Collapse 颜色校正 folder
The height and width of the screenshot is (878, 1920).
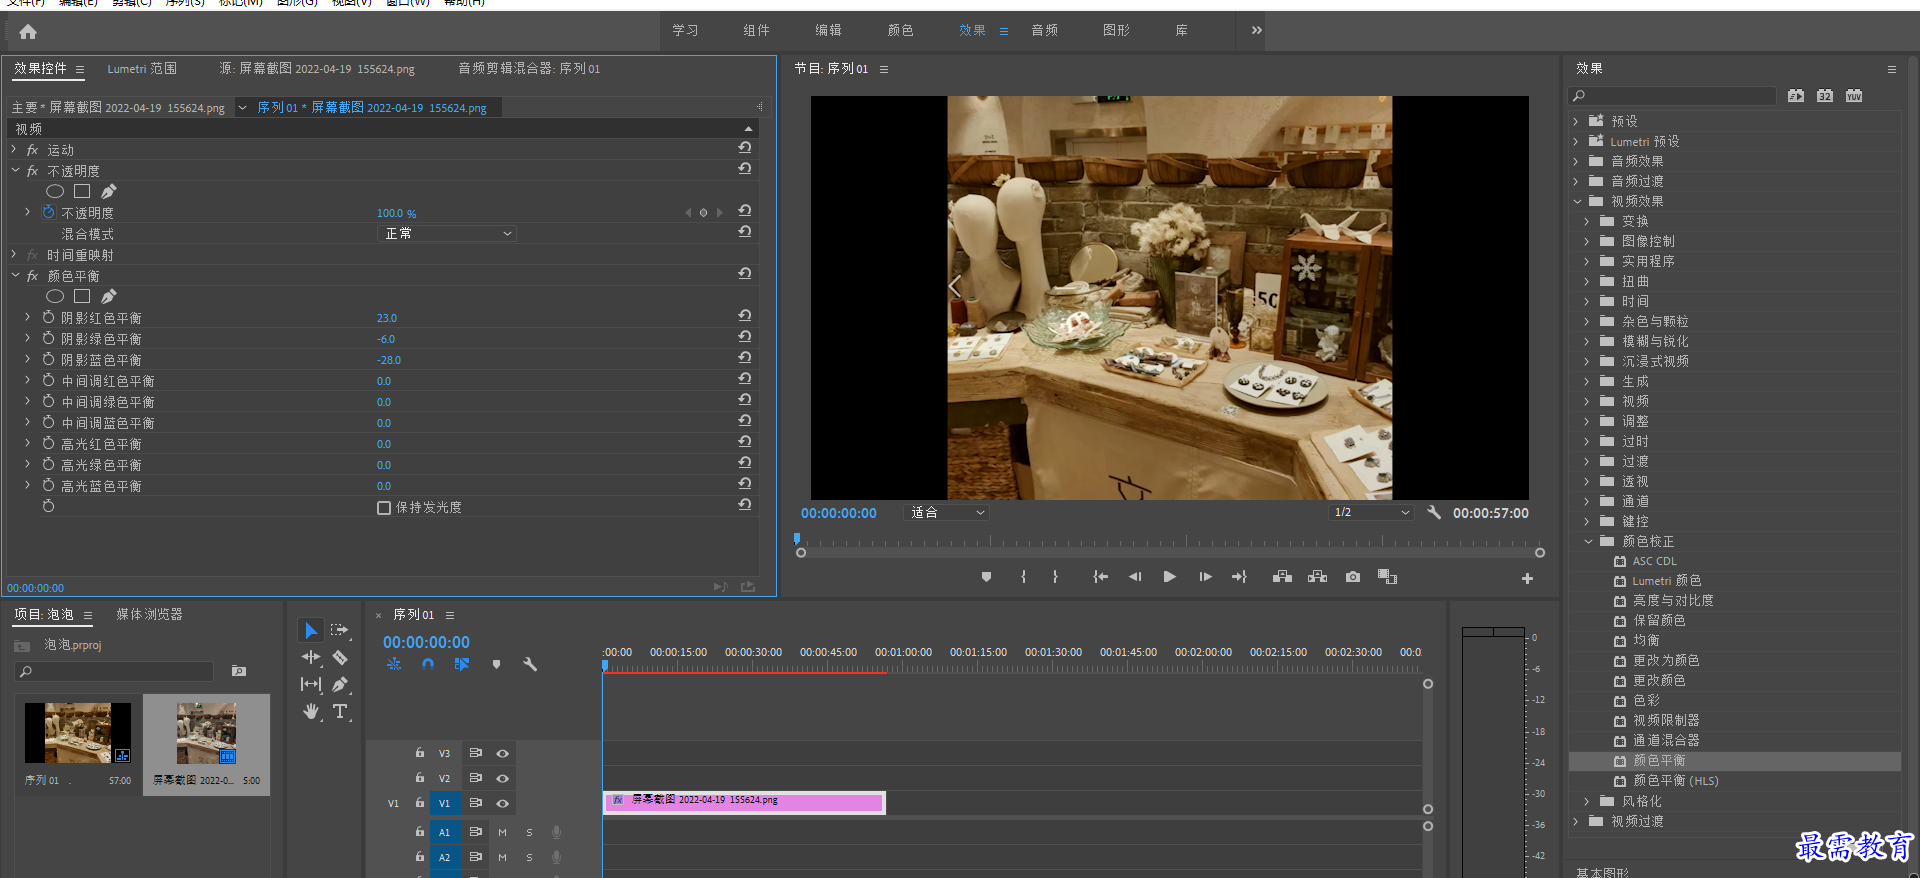click(1588, 541)
